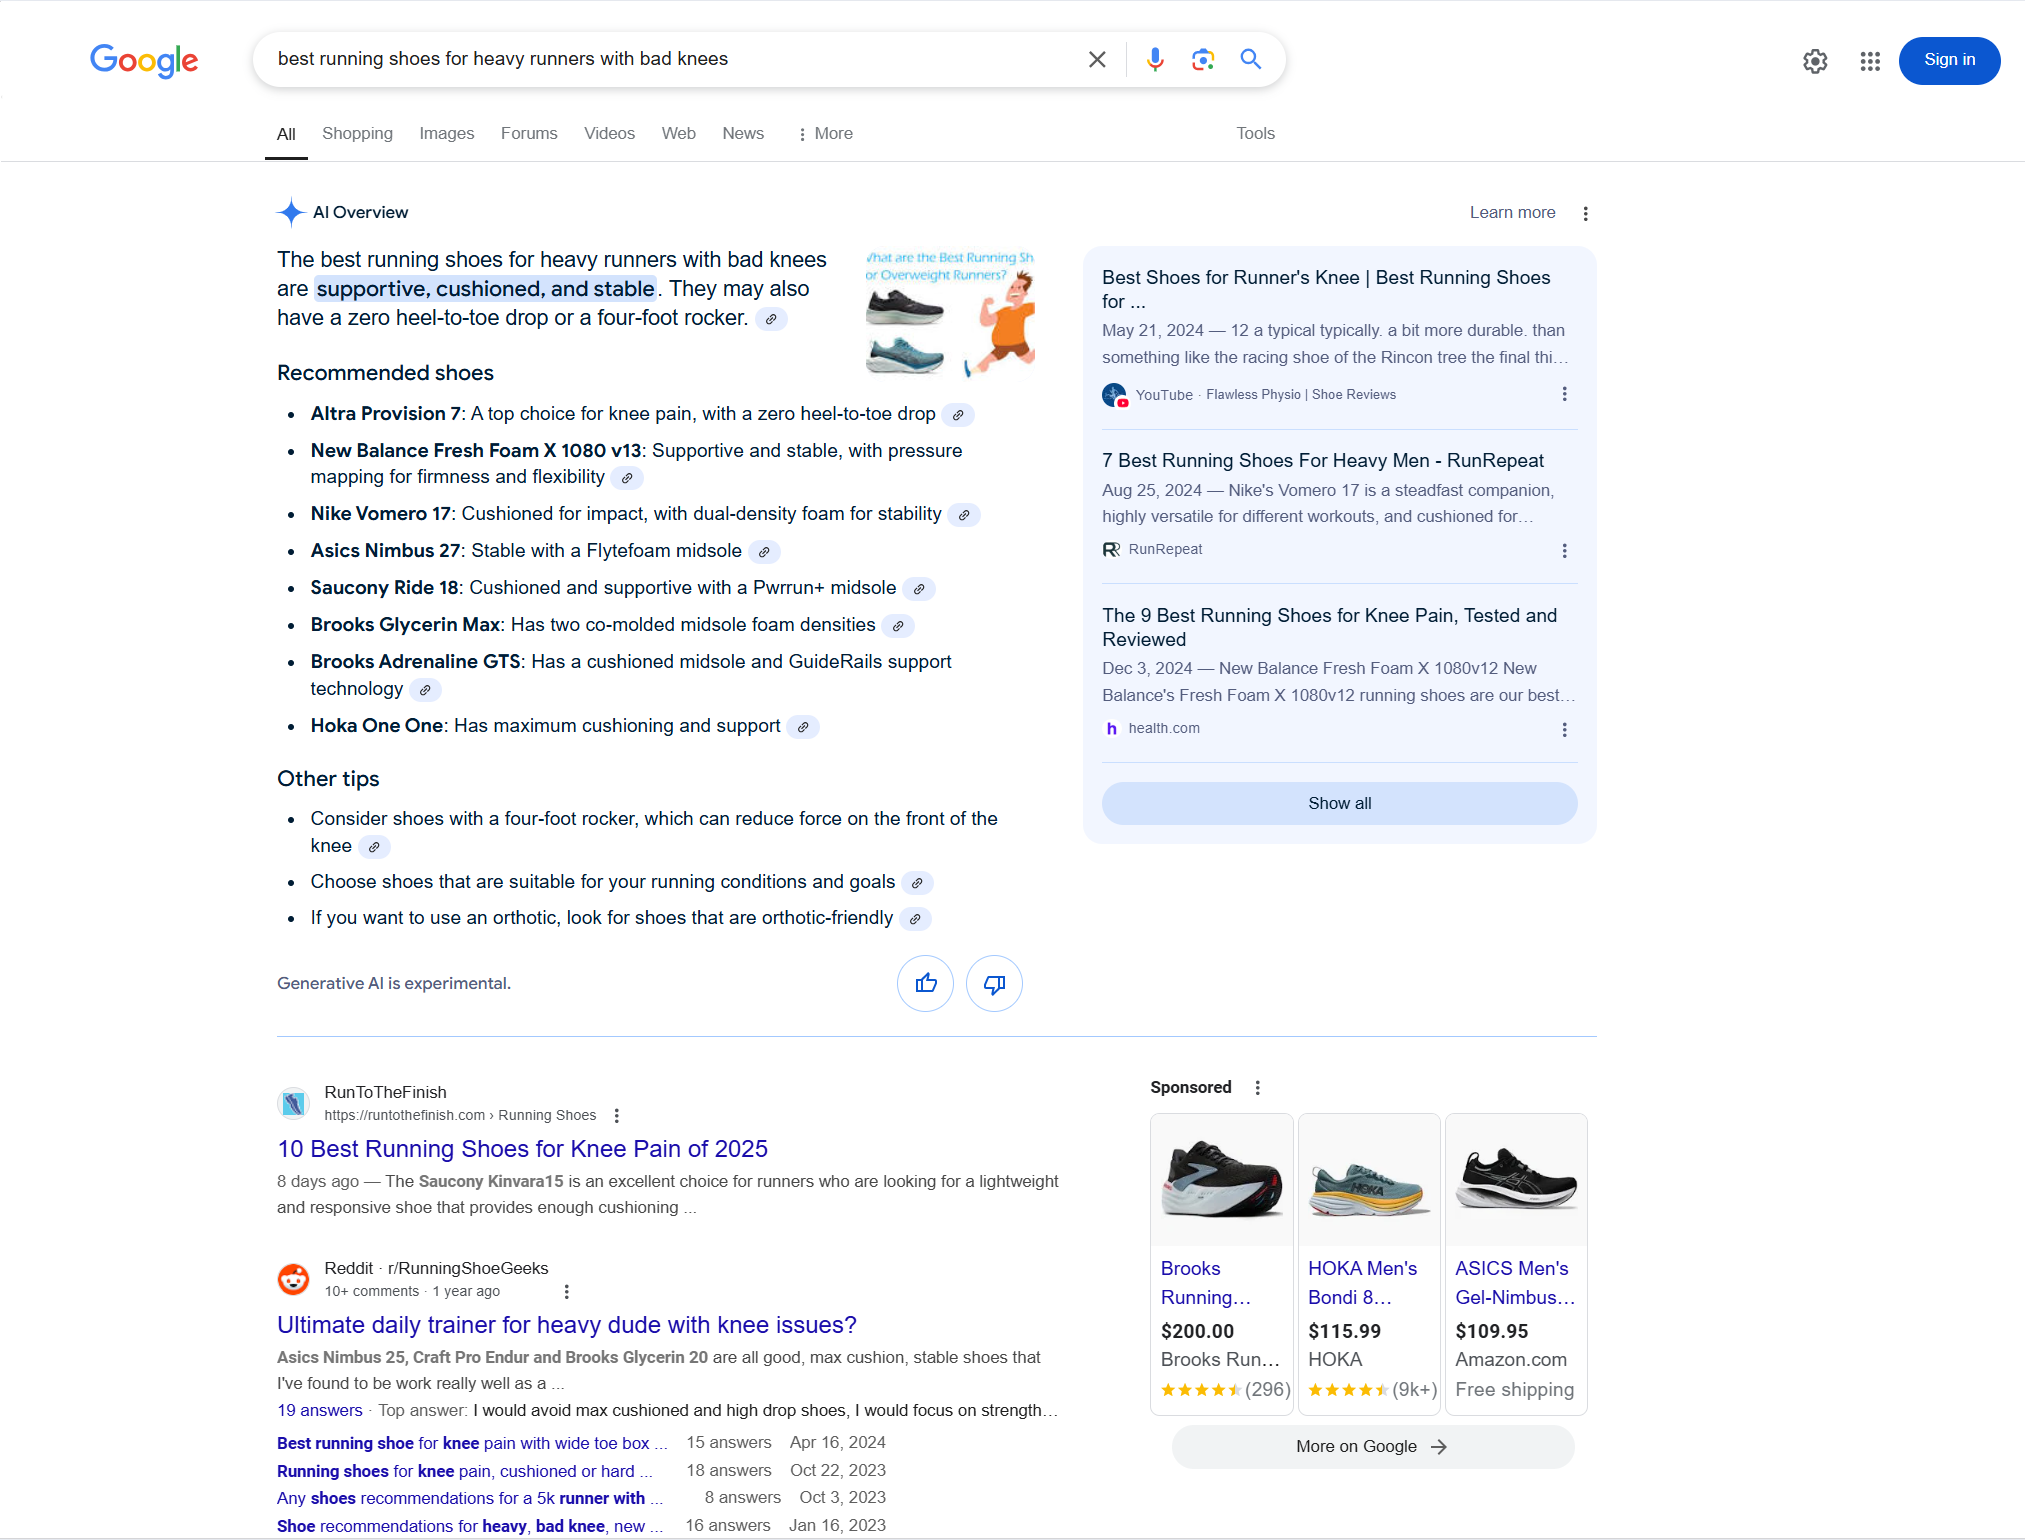
Task: Select the All results tab
Action: click(x=286, y=134)
